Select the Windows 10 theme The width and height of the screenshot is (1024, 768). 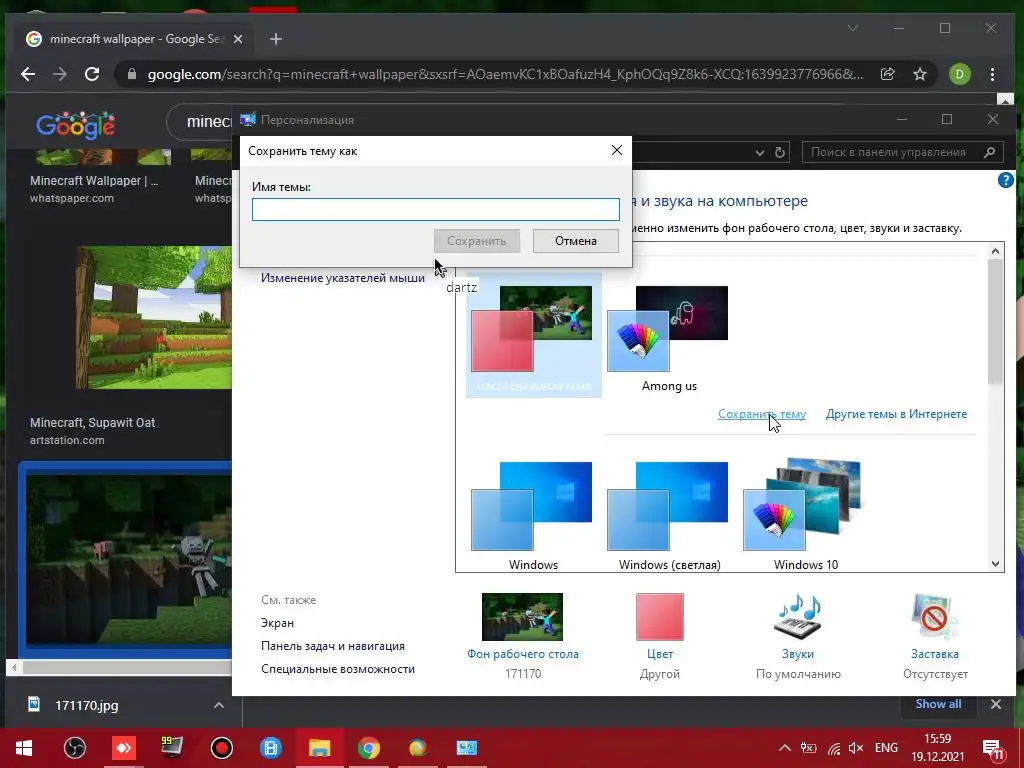pyautogui.click(x=805, y=516)
